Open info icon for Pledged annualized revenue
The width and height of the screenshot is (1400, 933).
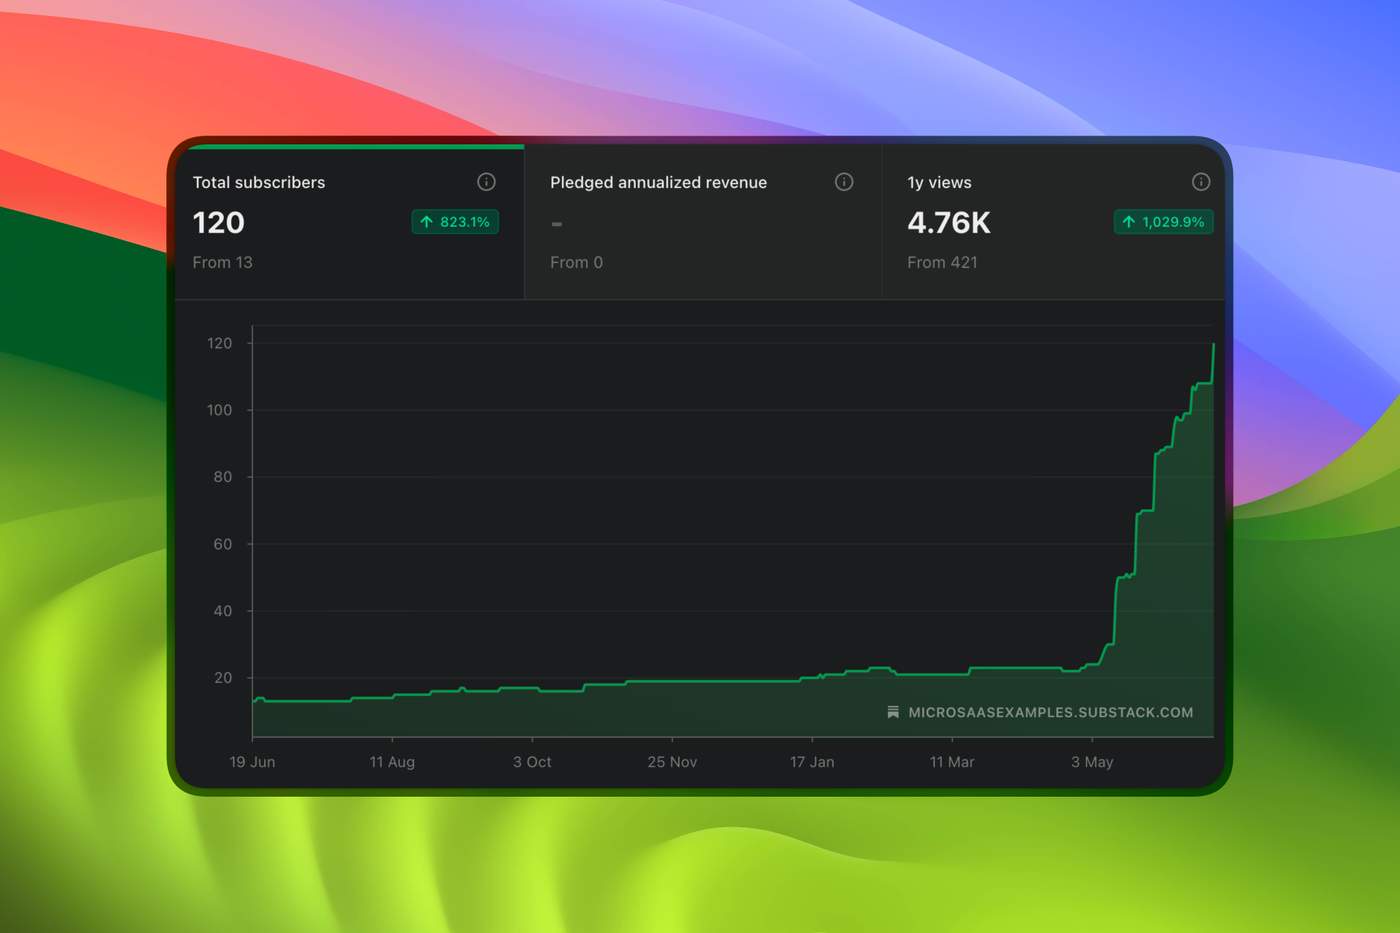tap(844, 182)
